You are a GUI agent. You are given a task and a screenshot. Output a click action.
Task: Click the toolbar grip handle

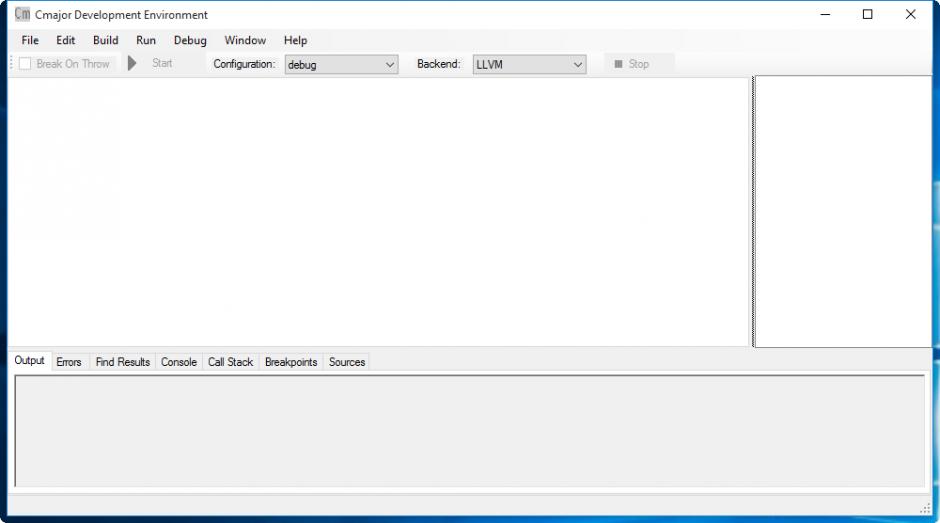(x=11, y=63)
